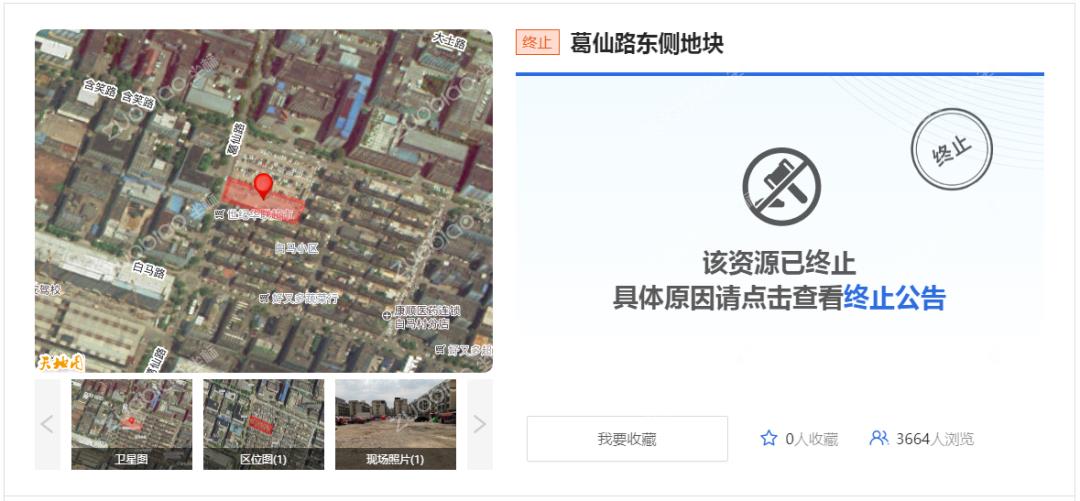Screen dimensions: 1080x501
Task: Click the 3664人浏览 text
Action: pyautogui.click(x=935, y=439)
